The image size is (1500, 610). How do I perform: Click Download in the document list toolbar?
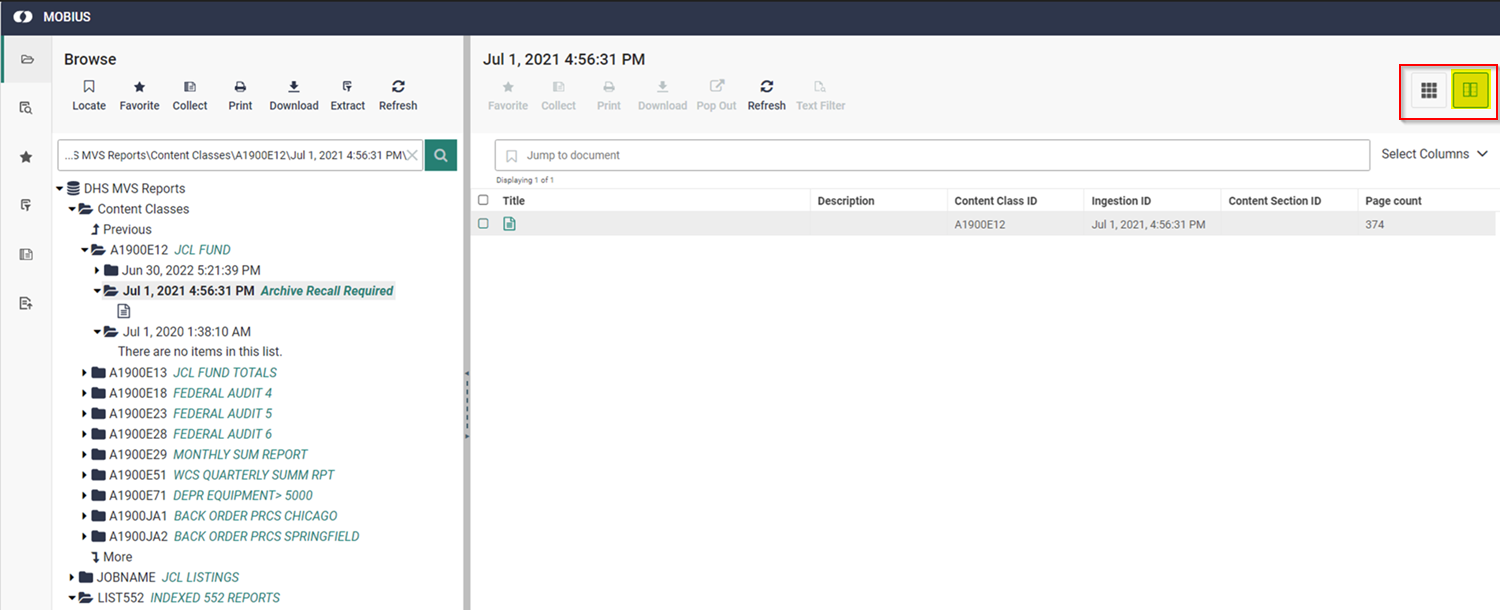click(663, 96)
